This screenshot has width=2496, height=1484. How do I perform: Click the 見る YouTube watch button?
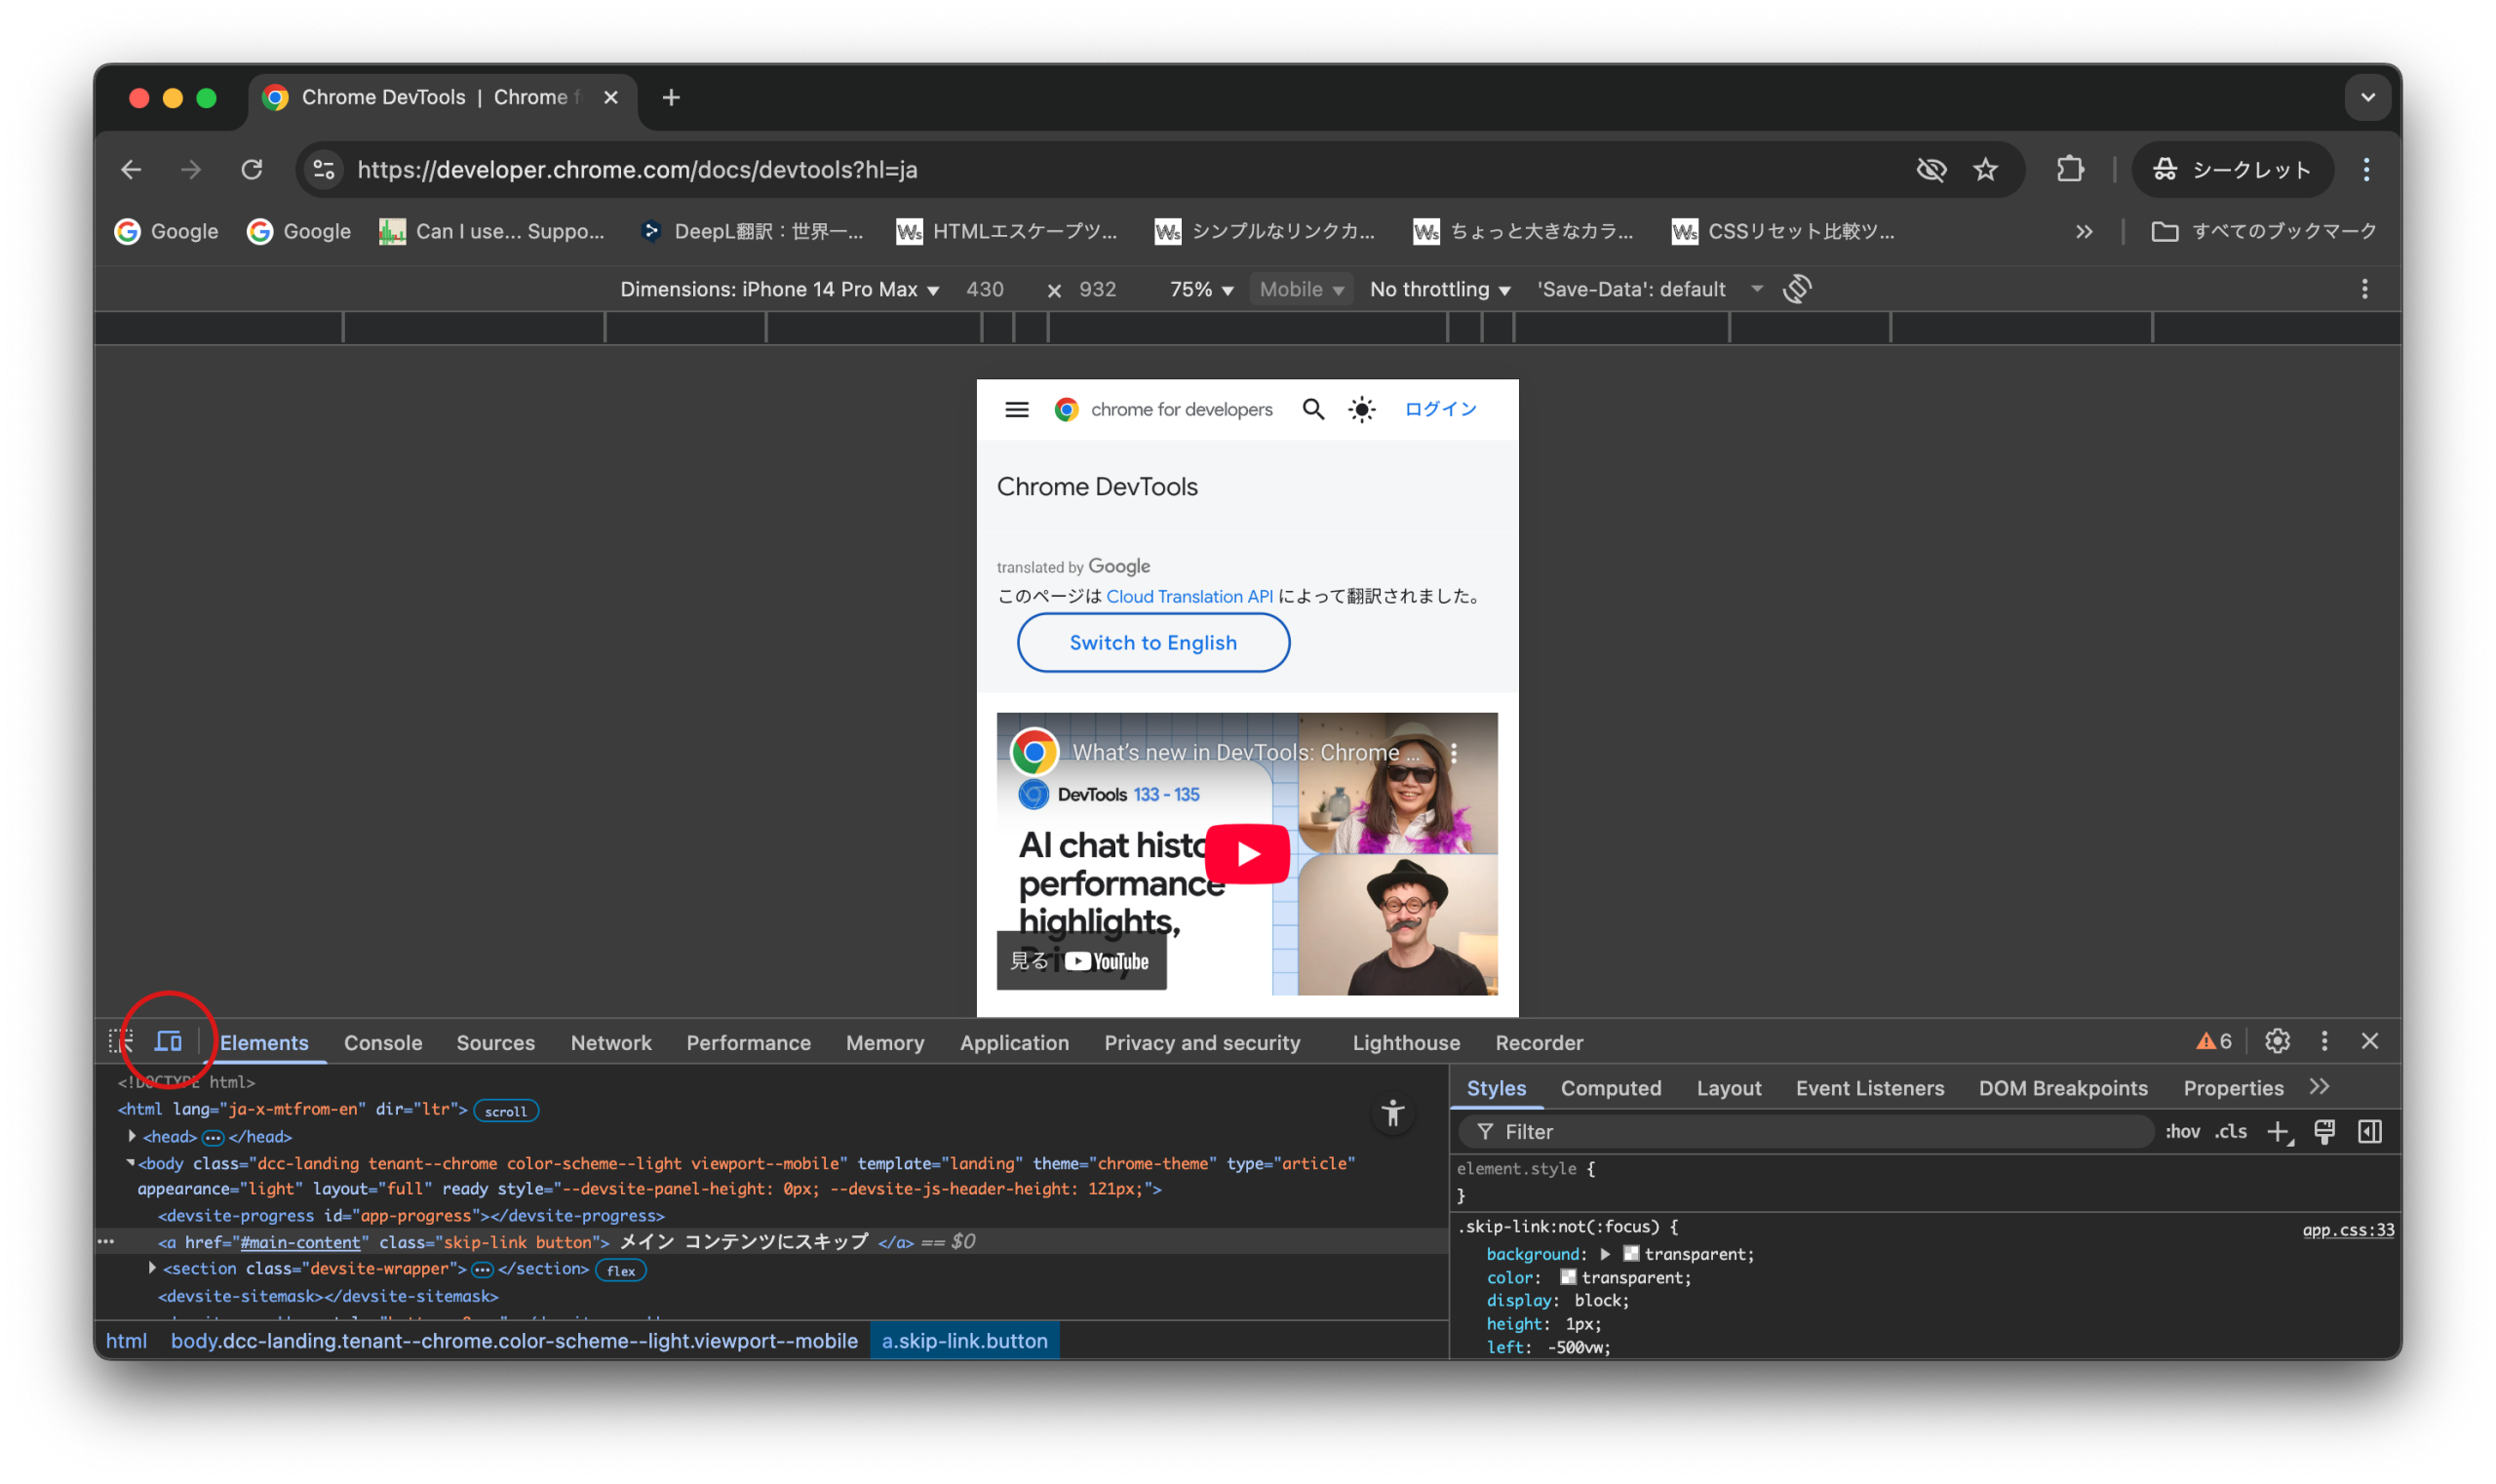pos(1081,960)
